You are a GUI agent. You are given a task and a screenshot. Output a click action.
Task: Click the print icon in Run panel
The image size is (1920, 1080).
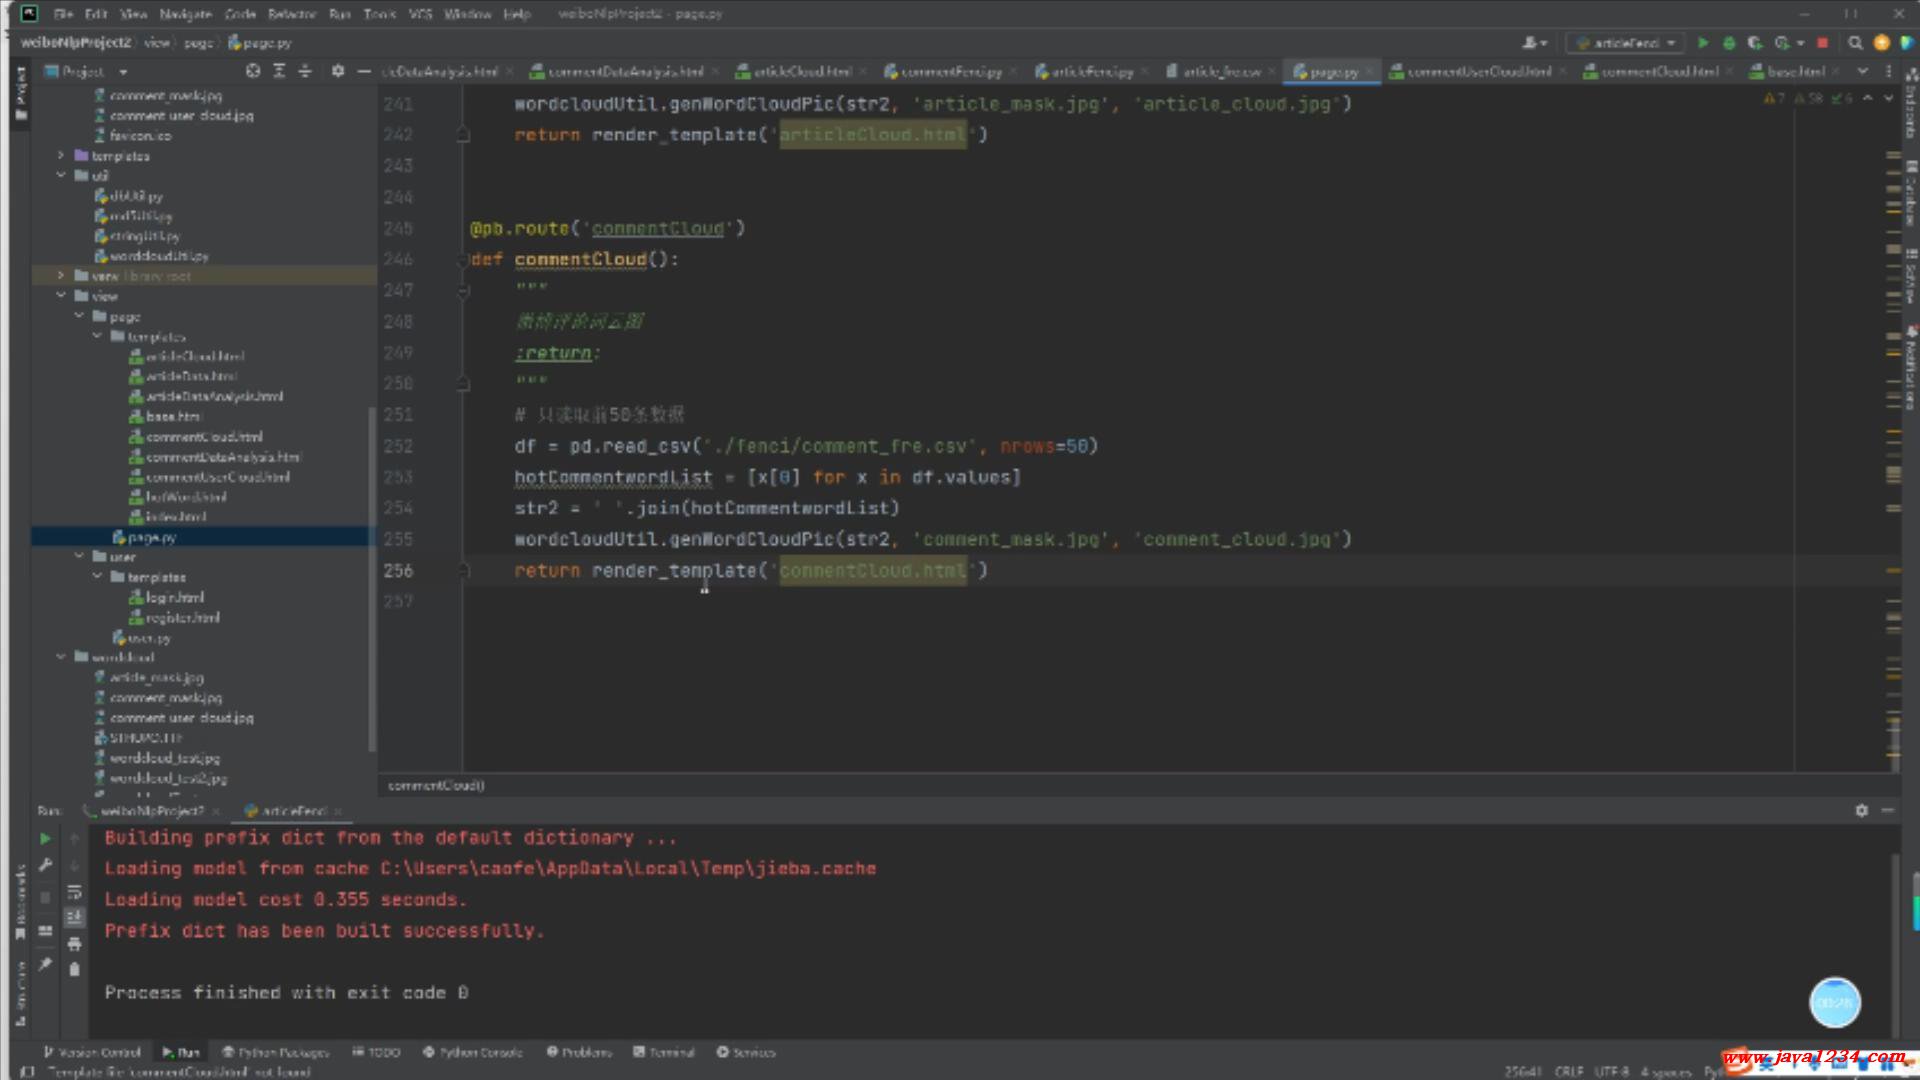click(x=74, y=943)
